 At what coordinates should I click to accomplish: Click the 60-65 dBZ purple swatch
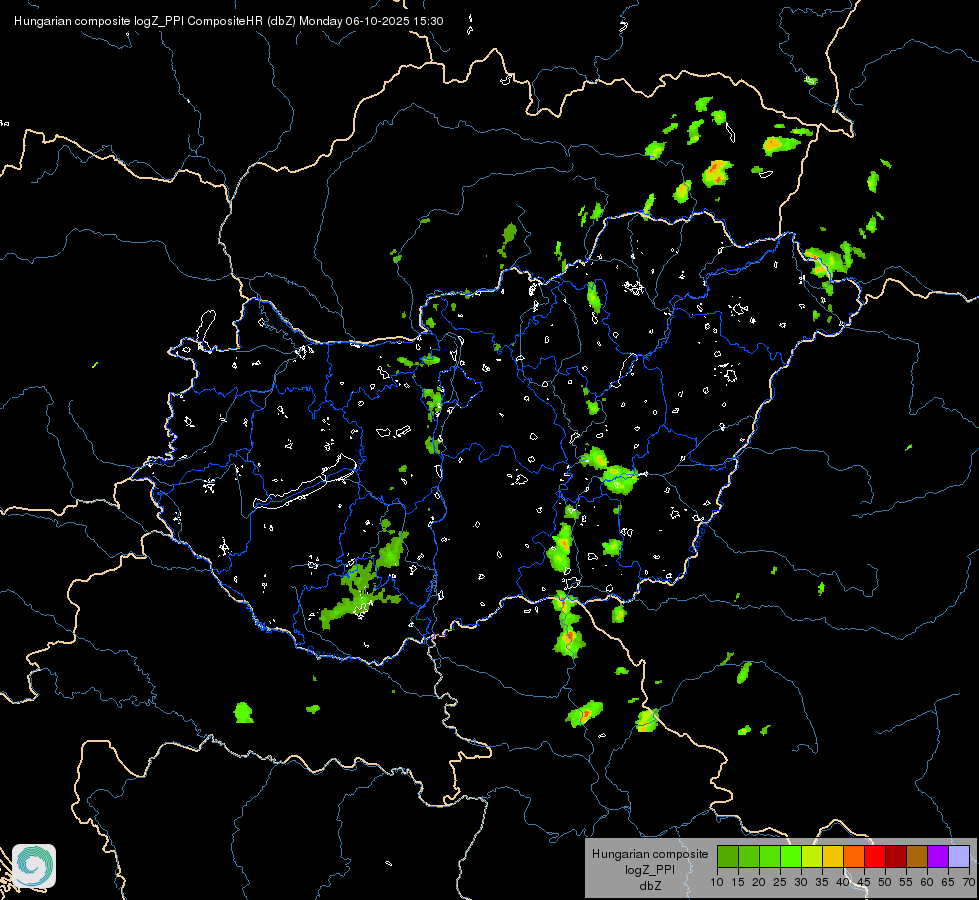(x=937, y=857)
